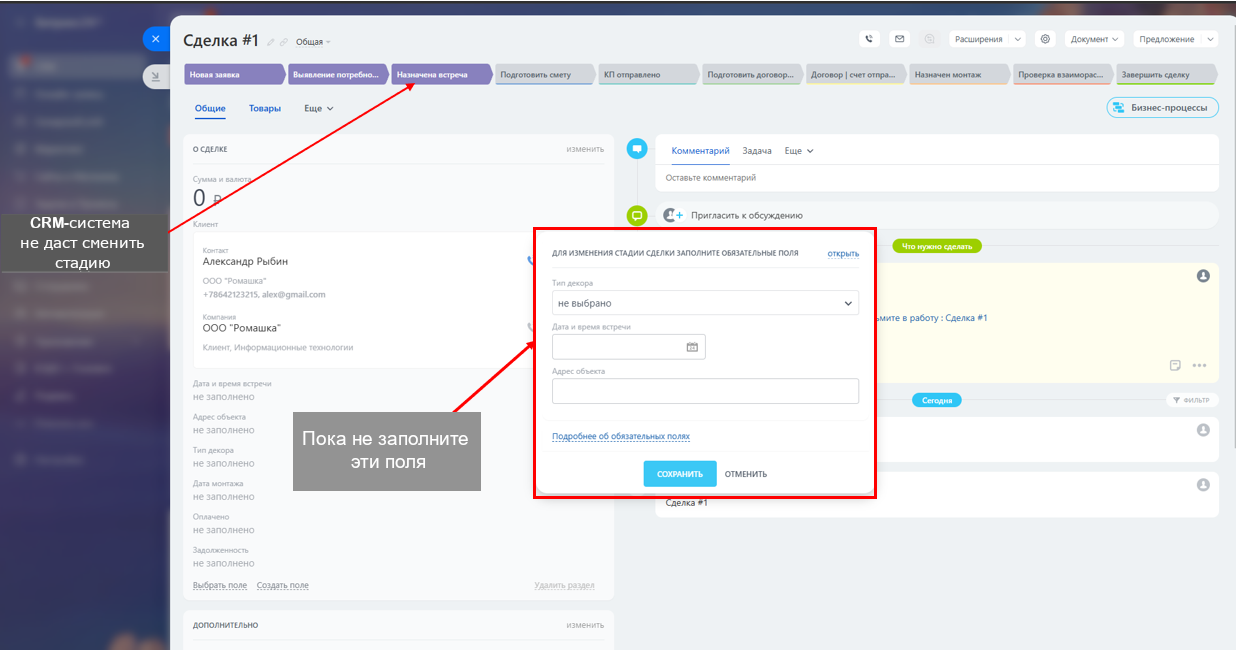Click the phone call icon in the header
1236x650 pixels.
click(x=869, y=39)
